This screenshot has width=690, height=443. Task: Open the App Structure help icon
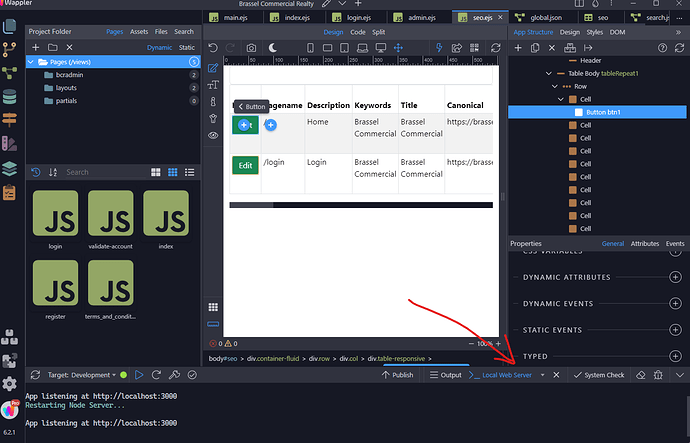coord(662,48)
